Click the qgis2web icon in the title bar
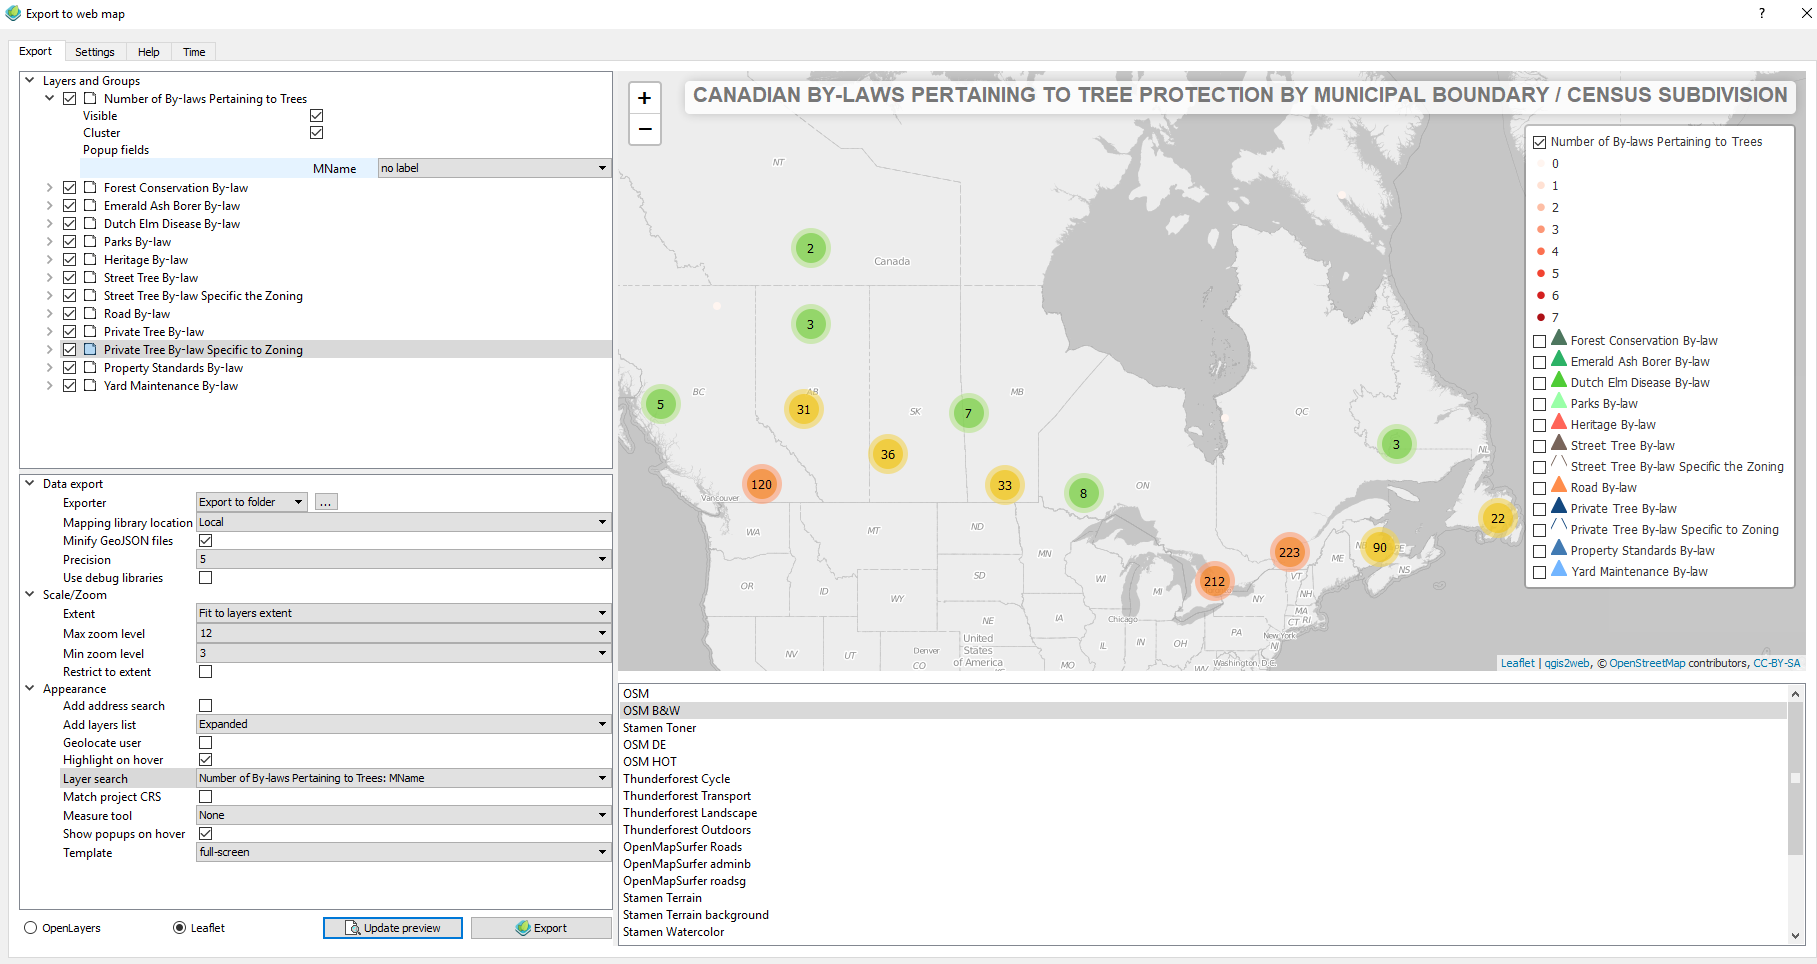1817x964 pixels. [x=11, y=13]
